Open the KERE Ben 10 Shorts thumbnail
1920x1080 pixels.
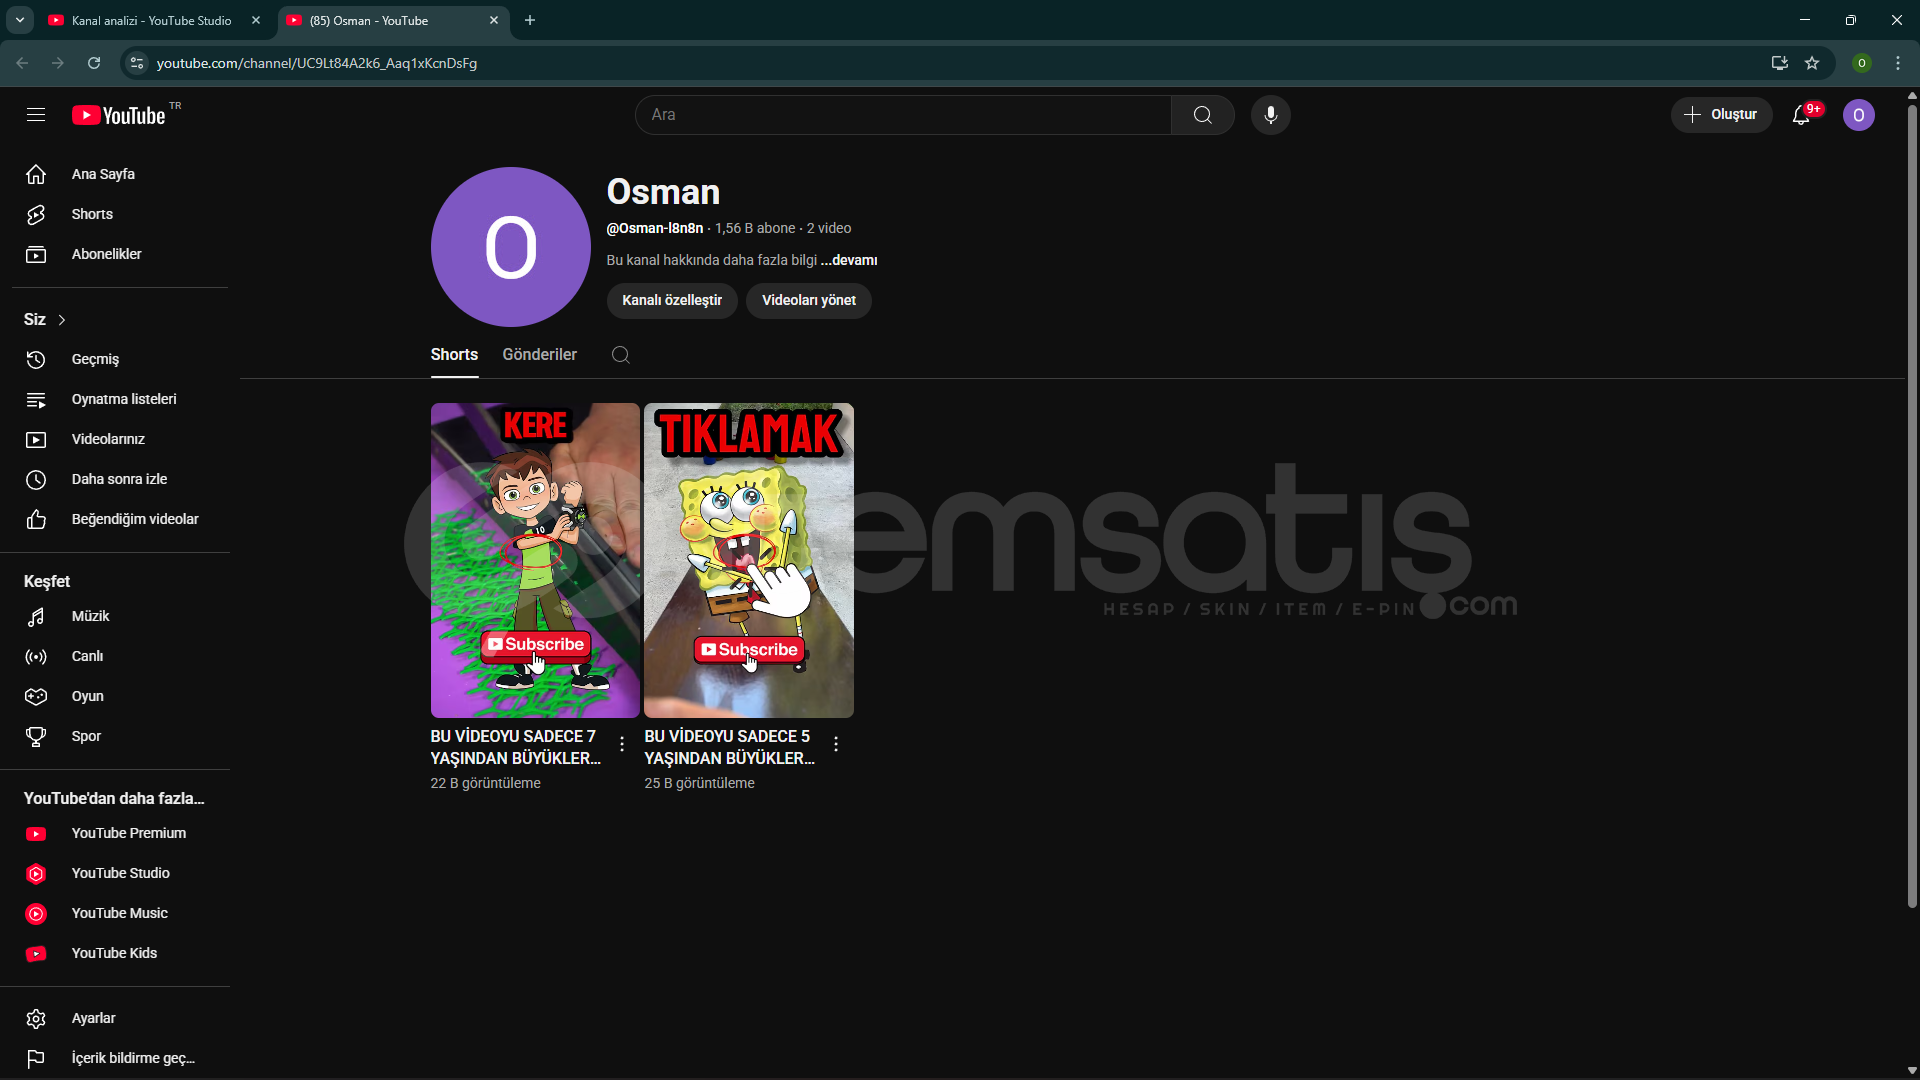(x=535, y=560)
